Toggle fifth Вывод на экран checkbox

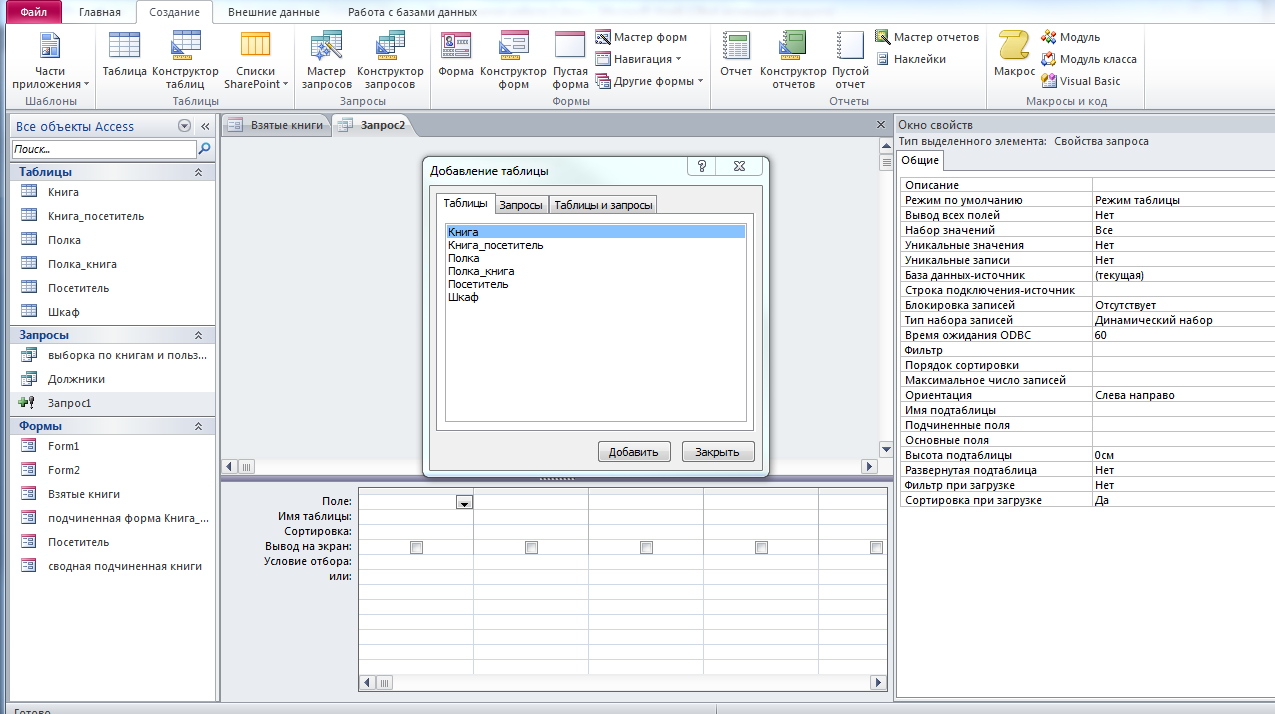click(876, 547)
